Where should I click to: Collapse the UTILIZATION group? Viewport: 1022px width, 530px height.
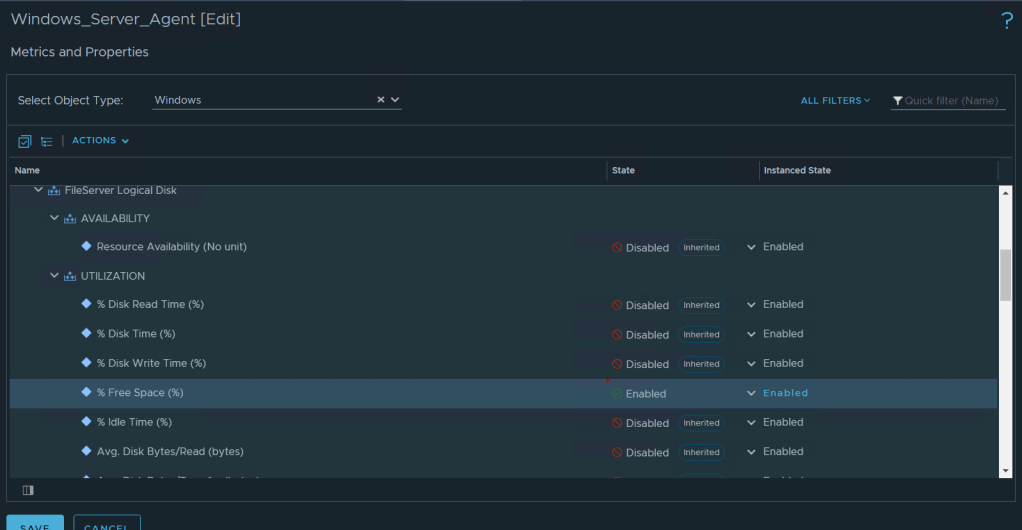pyautogui.click(x=55, y=276)
